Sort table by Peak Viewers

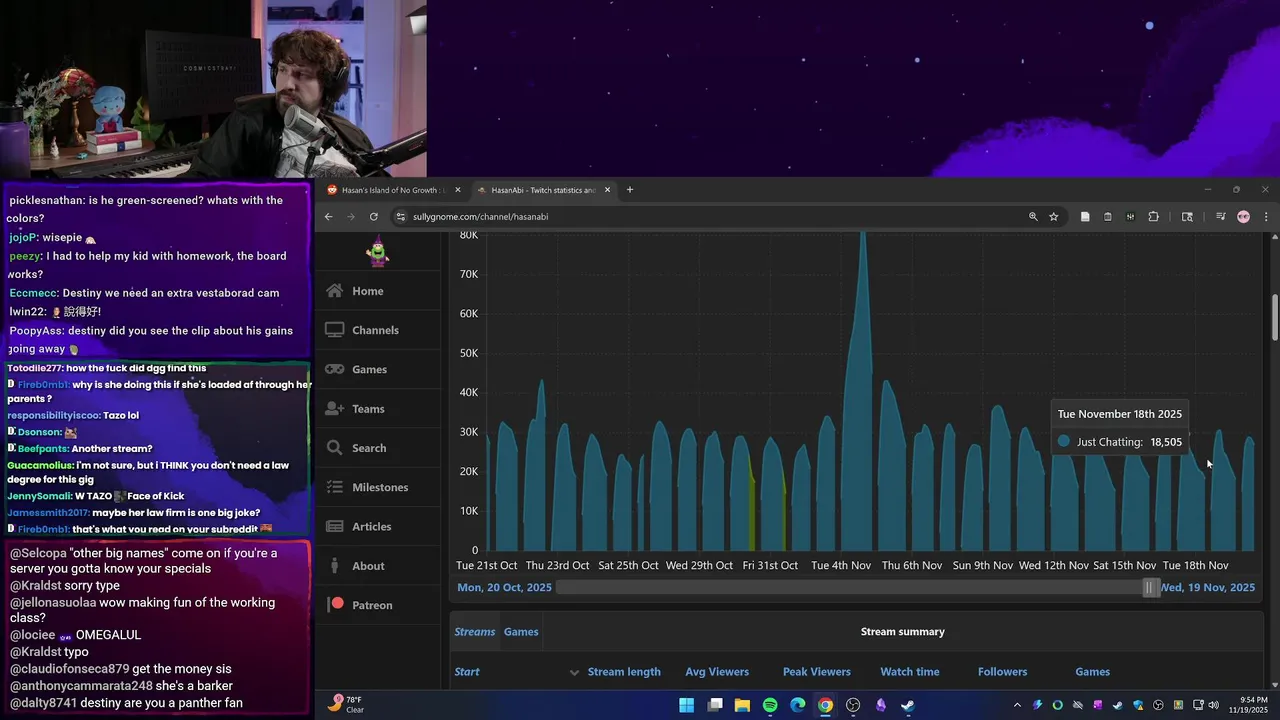point(817,672)
